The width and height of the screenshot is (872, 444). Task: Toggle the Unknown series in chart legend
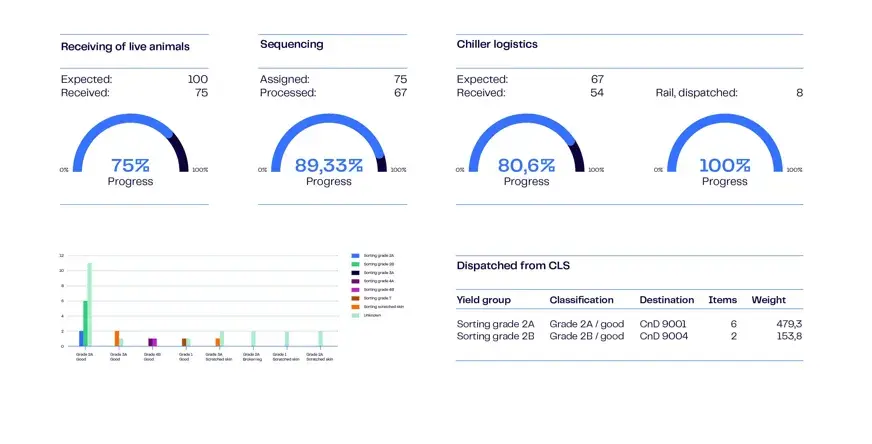pos(366,315)
